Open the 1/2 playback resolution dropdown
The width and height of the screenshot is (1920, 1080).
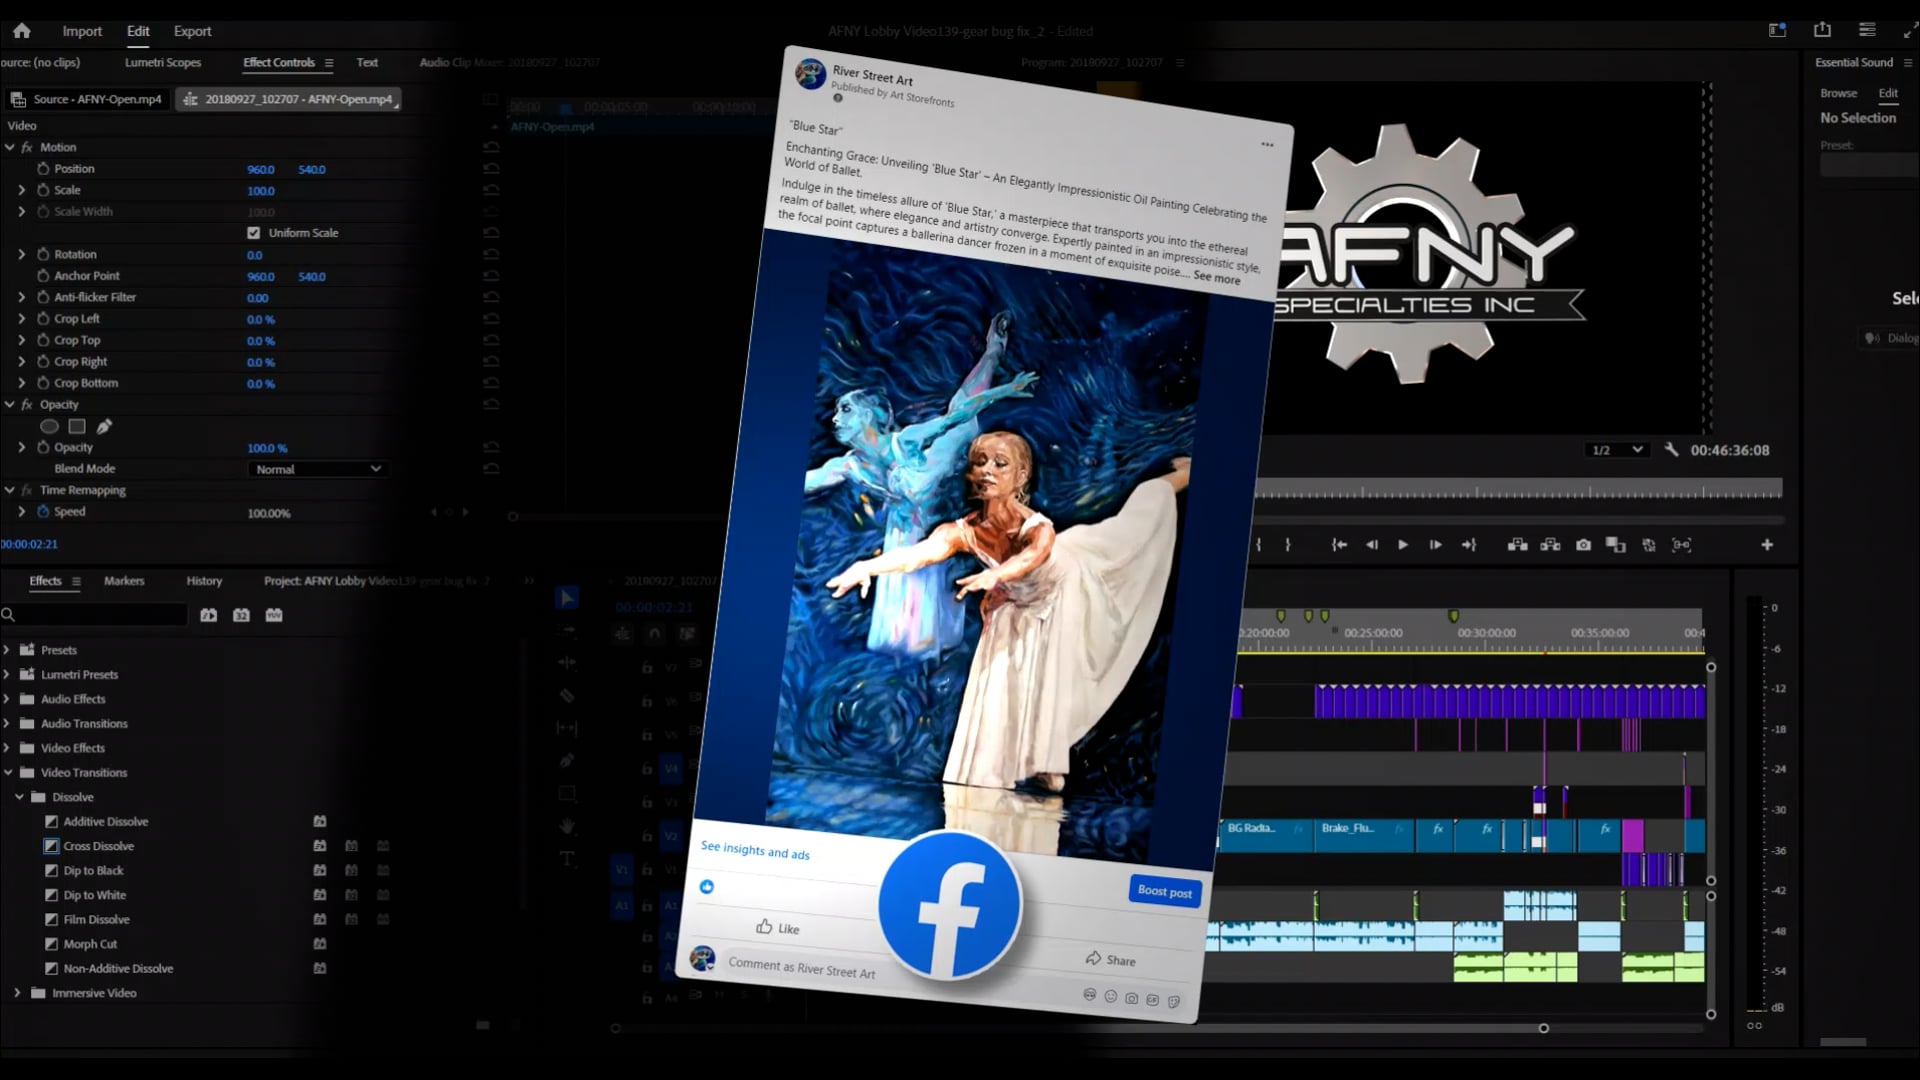pos(1616,450)
